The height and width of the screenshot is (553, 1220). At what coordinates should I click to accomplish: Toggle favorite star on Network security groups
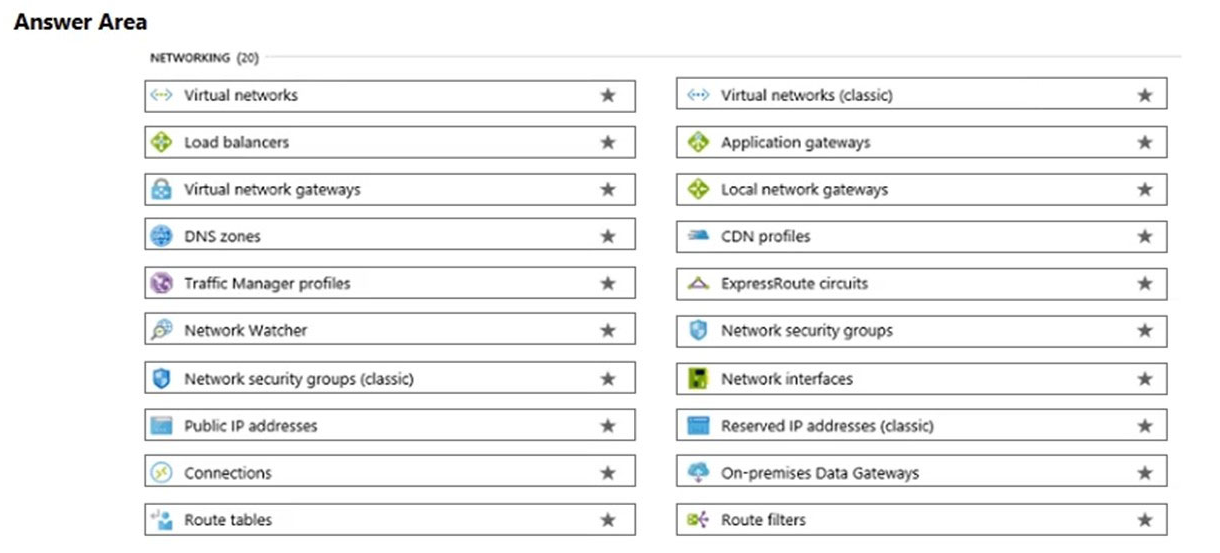[x=1145, y=331]
